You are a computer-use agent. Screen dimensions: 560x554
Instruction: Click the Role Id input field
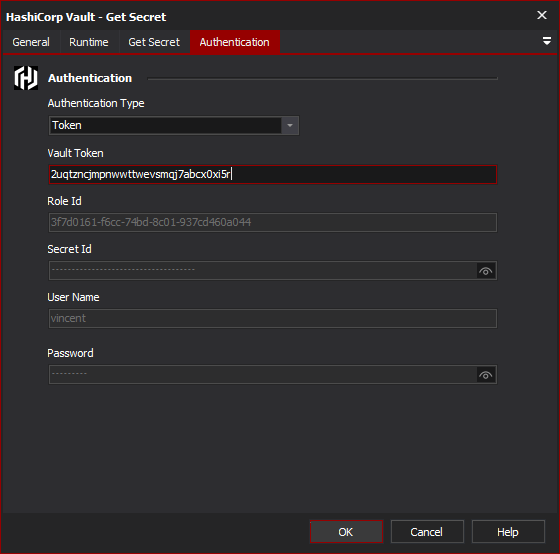pos(273,223)
